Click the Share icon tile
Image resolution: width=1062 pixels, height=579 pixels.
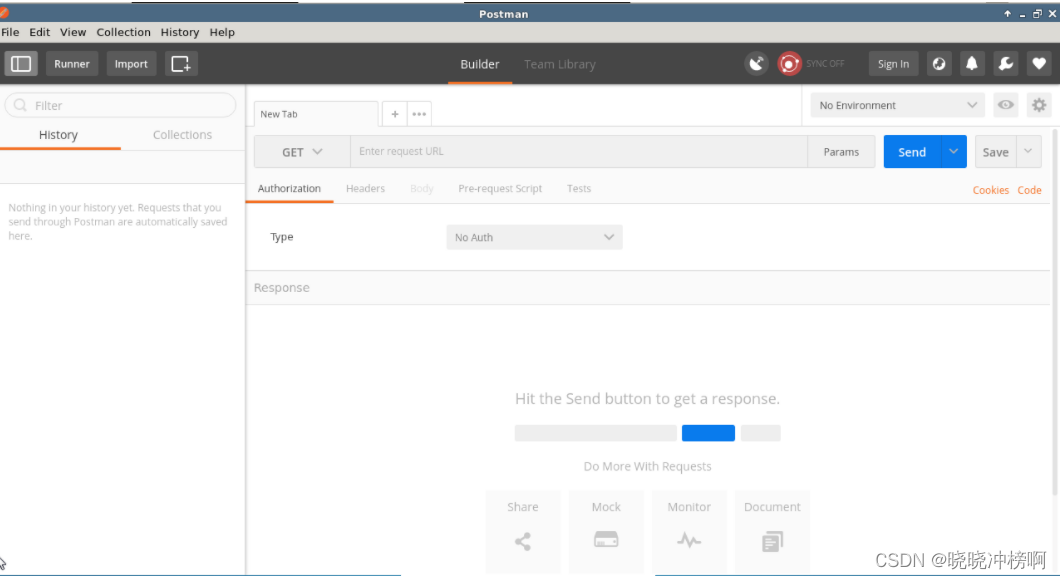click(523, 532)
